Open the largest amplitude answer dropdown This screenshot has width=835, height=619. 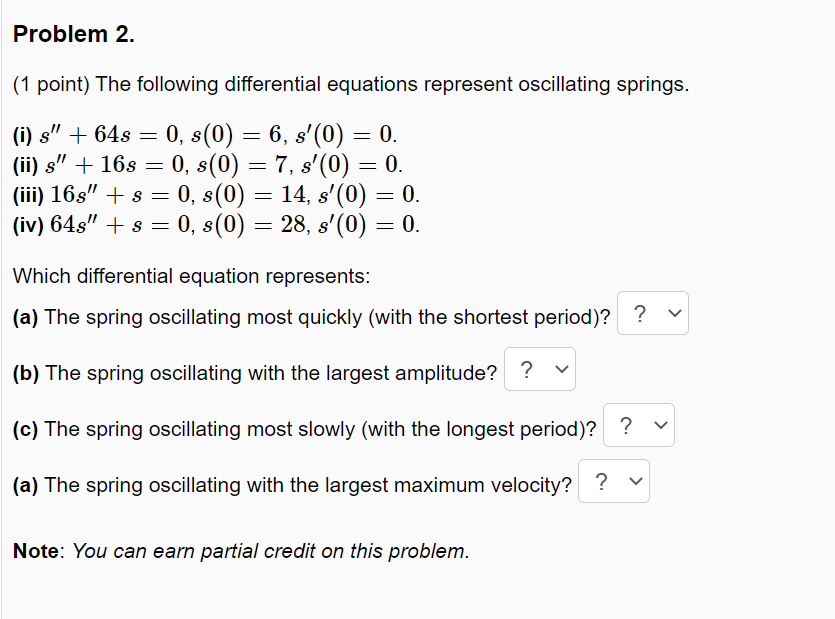coord(539,369)
